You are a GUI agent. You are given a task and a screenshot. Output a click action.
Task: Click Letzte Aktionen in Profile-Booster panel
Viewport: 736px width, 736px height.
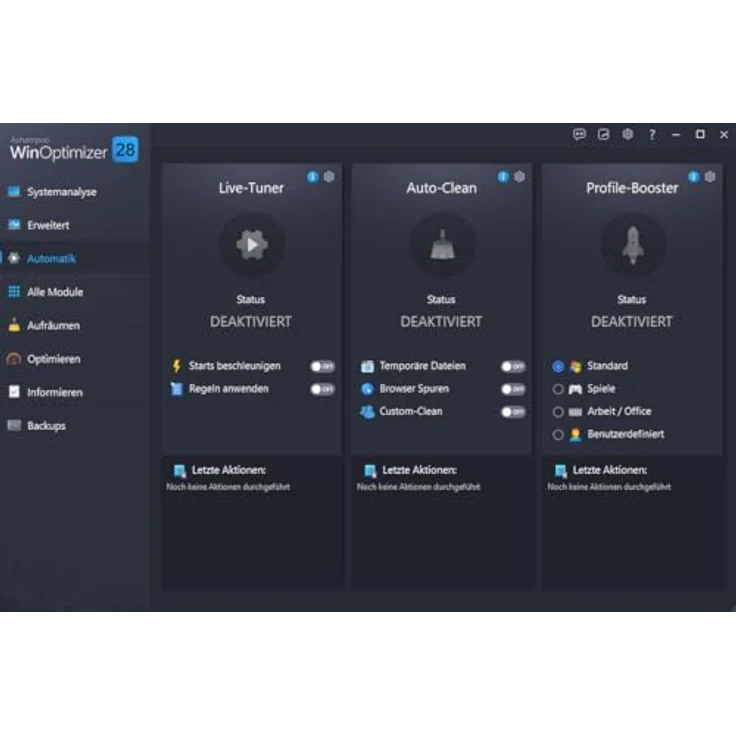pyautogui.click(x=610, y=470)
